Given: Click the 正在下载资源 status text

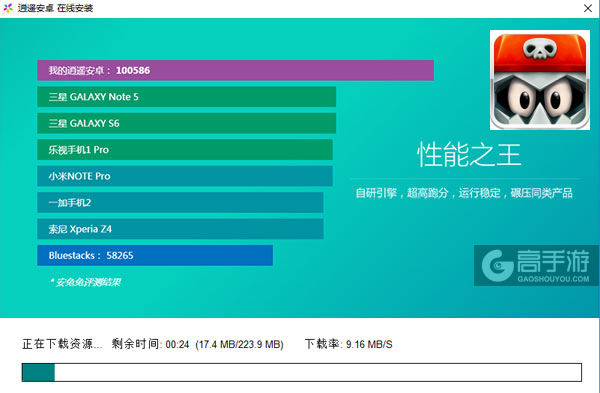Looking at the screenshot, I should click(62, 344).
